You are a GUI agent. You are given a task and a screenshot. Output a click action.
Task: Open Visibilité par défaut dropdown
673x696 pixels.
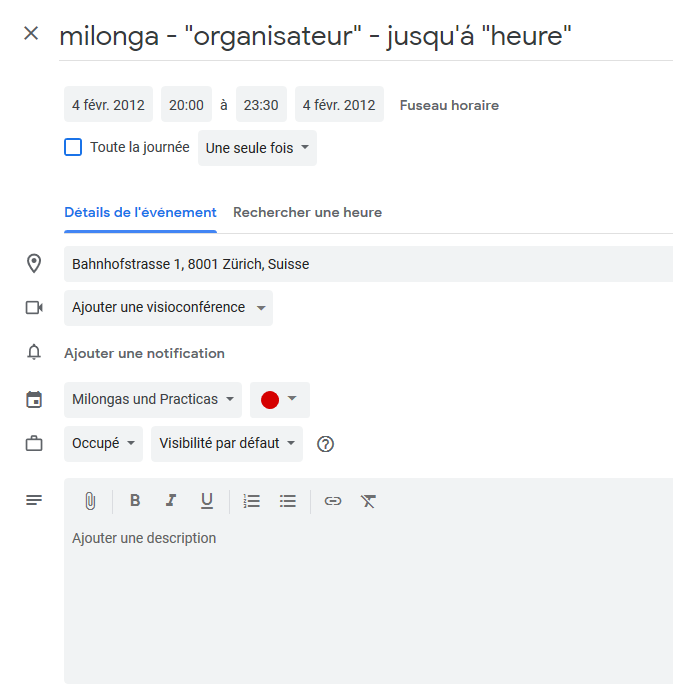point(227,443)
